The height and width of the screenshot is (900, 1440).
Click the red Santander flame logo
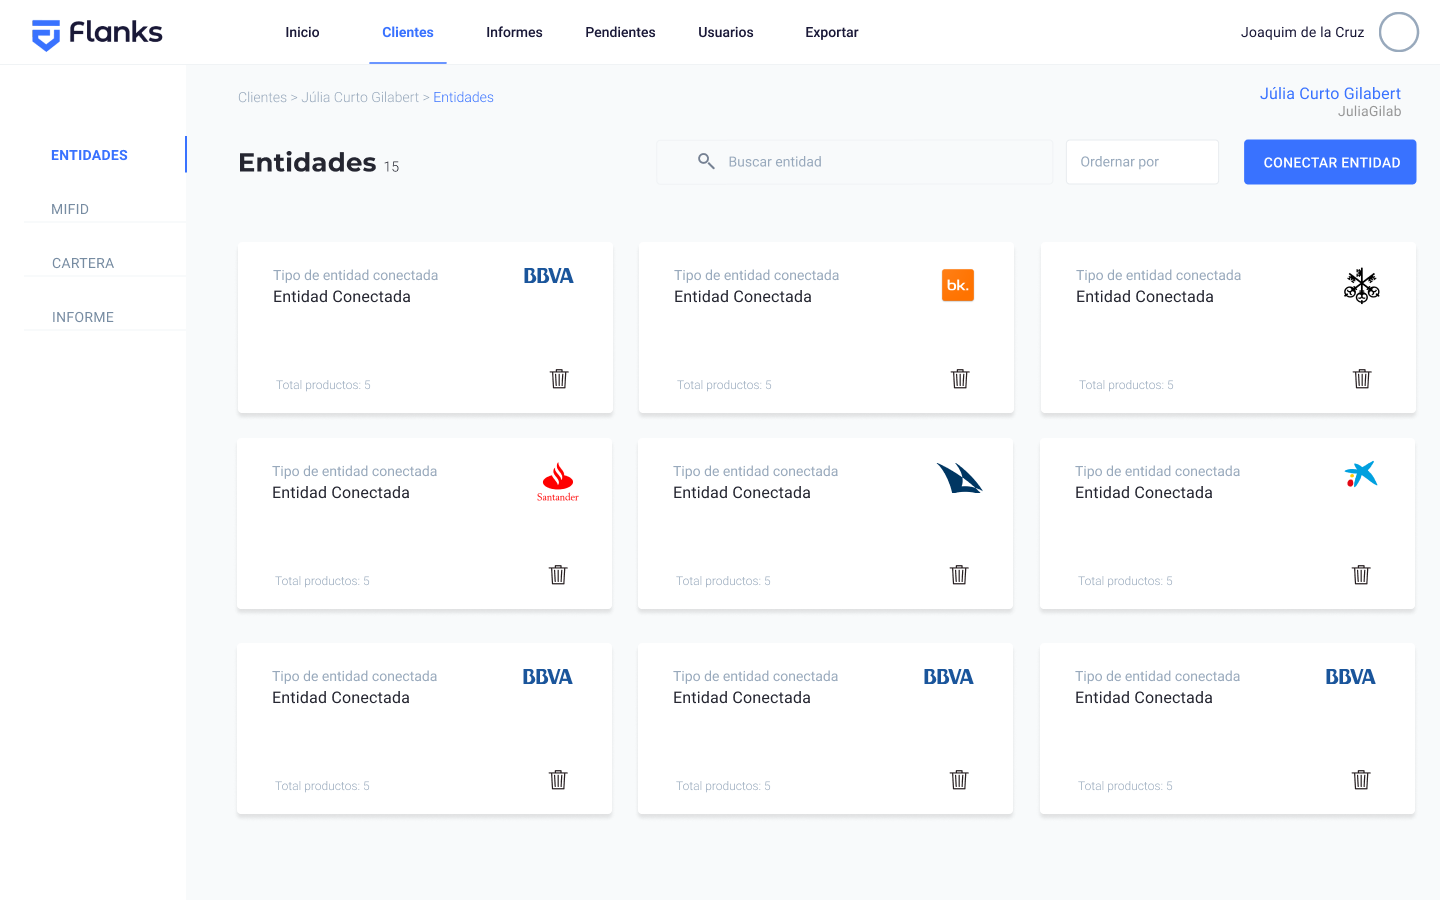(x=558, y=482)
